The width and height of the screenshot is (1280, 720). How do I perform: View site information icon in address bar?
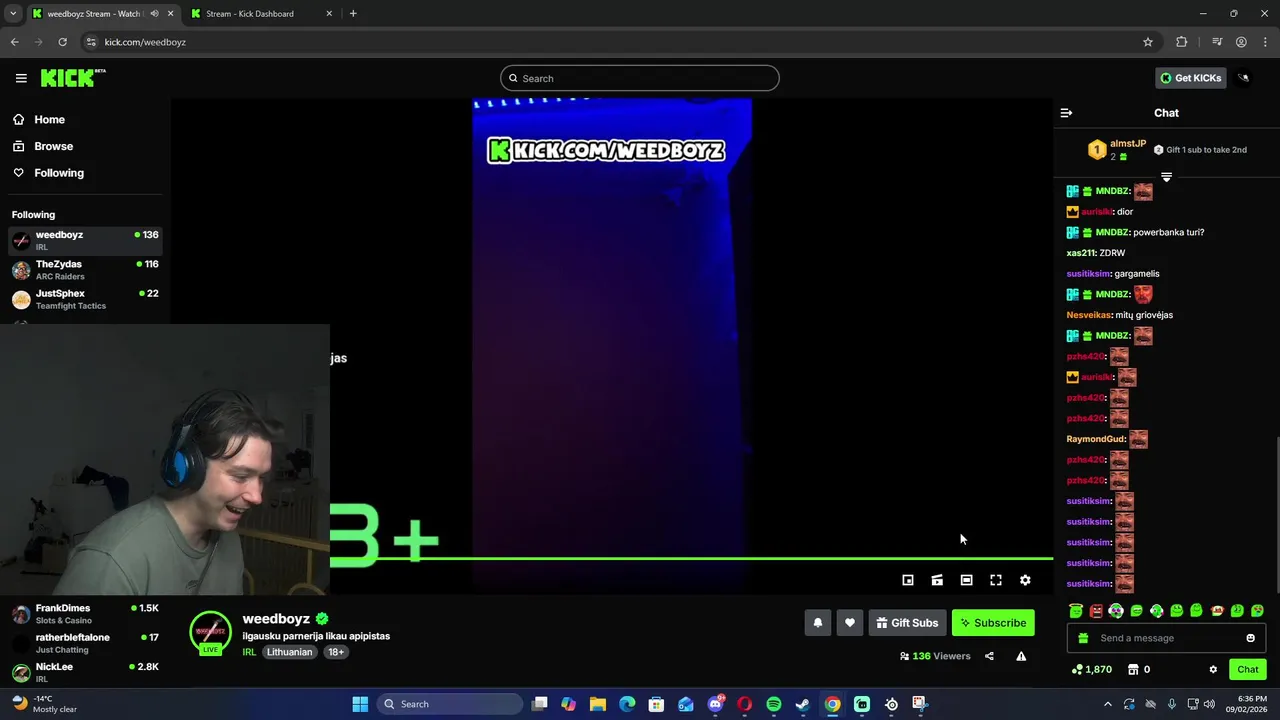[91, 42]
